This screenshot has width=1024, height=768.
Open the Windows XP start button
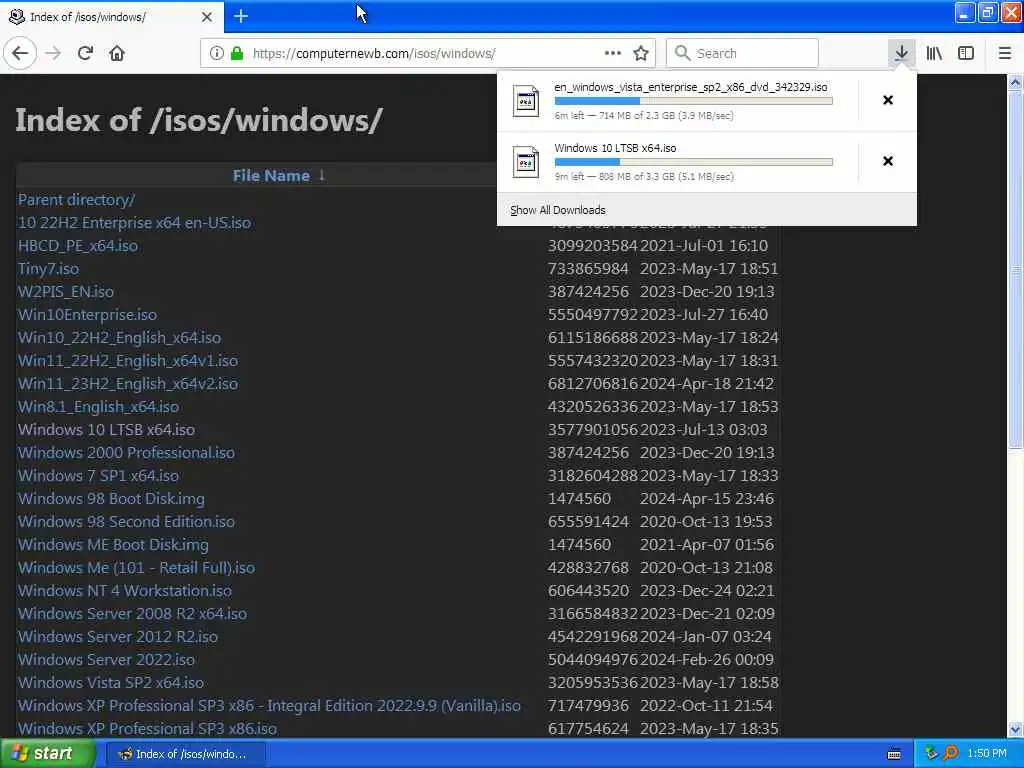click(x=47, y=754)
